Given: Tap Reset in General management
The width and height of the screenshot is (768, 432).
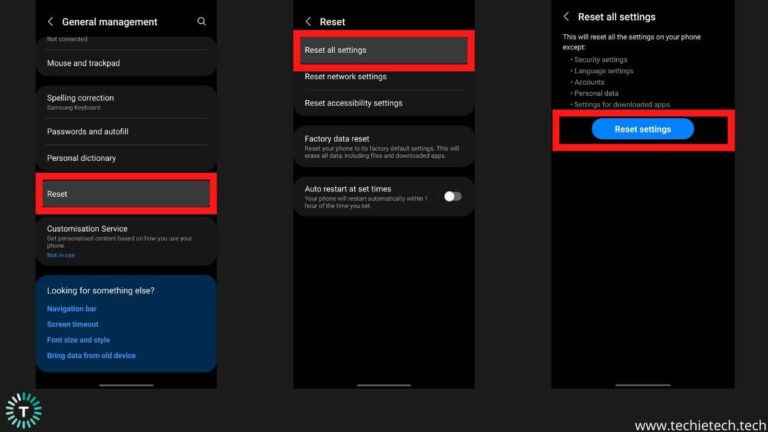Looking at the screenshot, I should click(x=126, y=194).
